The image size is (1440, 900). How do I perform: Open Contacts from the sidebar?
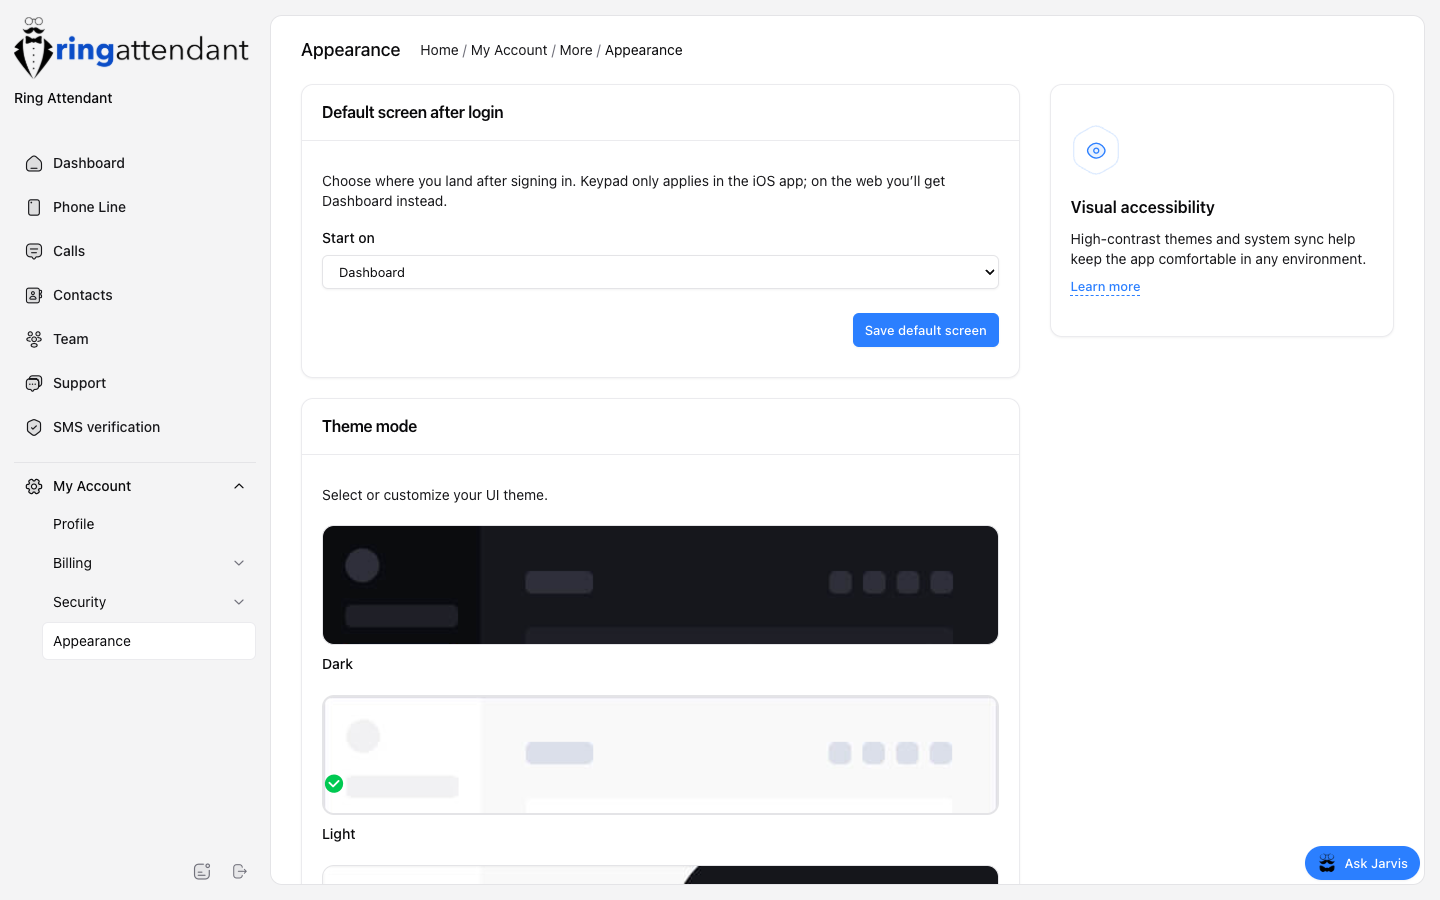[135, 295]
